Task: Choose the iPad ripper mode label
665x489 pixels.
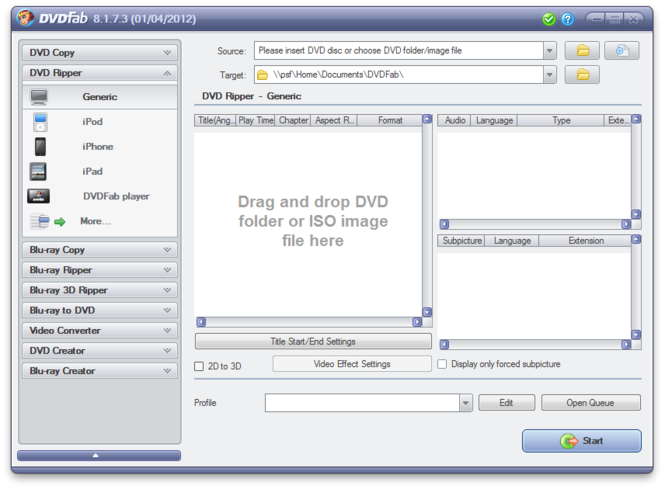Action: coord(92,171)
